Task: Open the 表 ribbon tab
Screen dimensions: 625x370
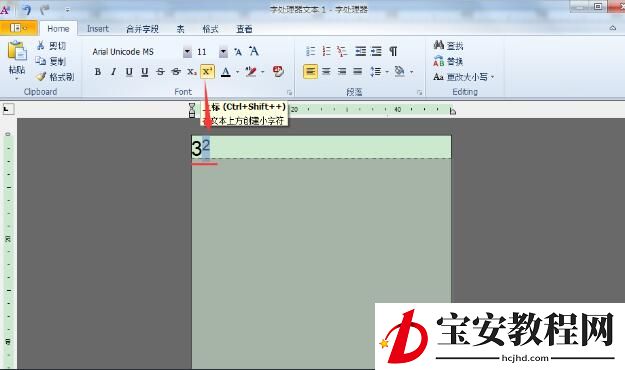Action: click(x=181, y=29)
